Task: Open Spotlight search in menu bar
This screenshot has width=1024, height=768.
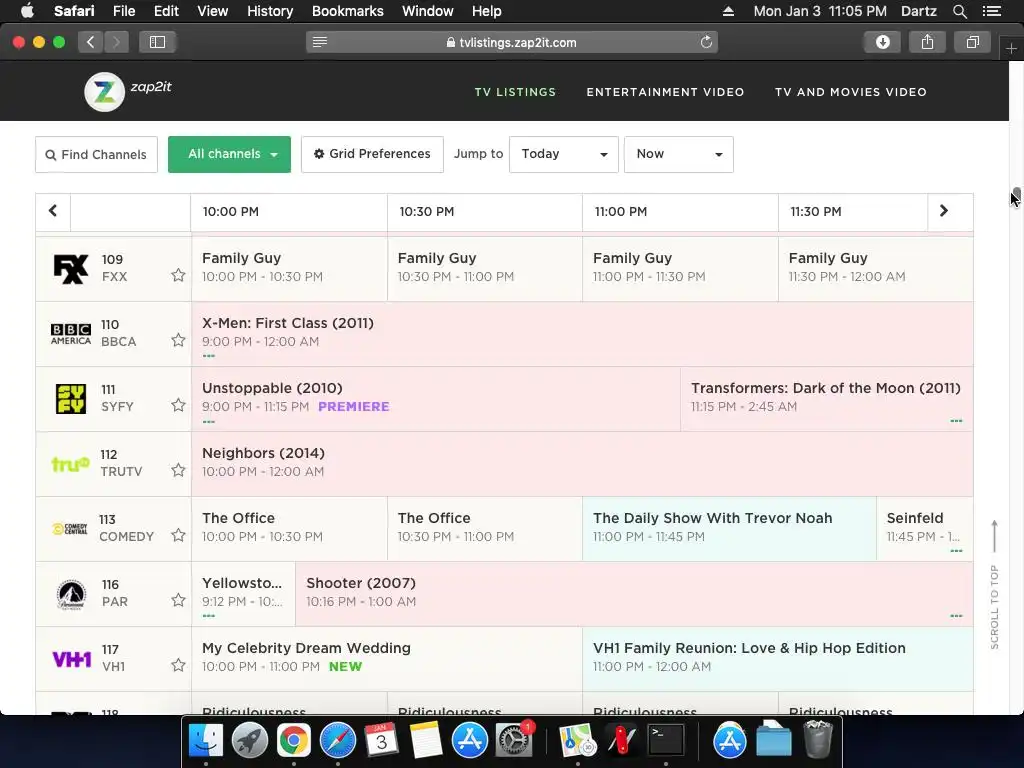Action: click(x=959, y=11)
